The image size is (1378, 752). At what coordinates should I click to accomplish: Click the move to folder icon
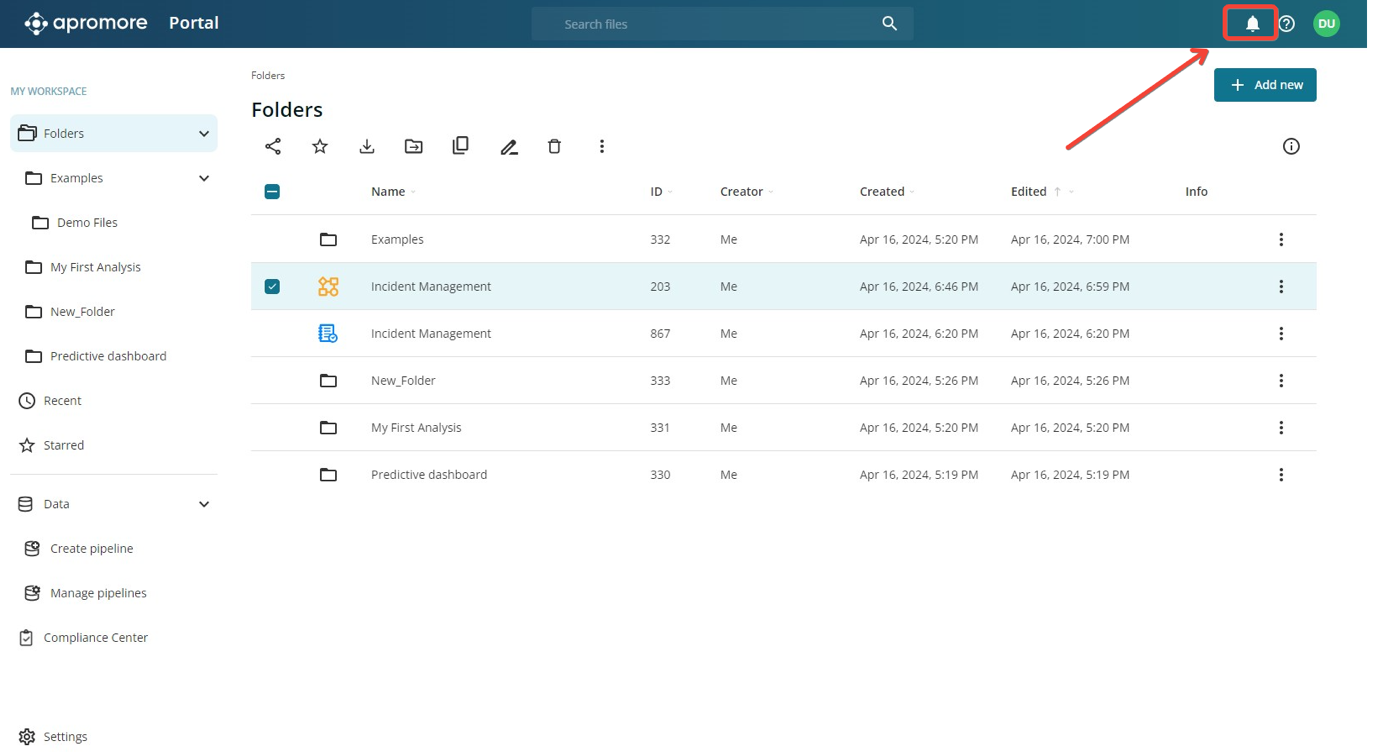pos(413,146)
